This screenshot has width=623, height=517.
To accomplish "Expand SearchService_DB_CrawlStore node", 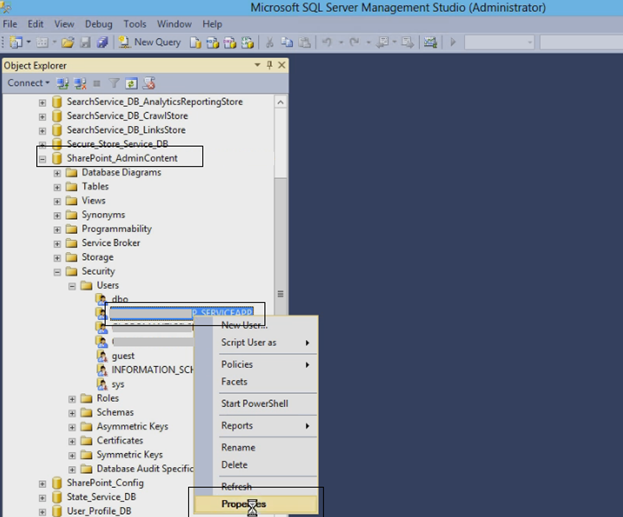I will [x=42, y=117].
